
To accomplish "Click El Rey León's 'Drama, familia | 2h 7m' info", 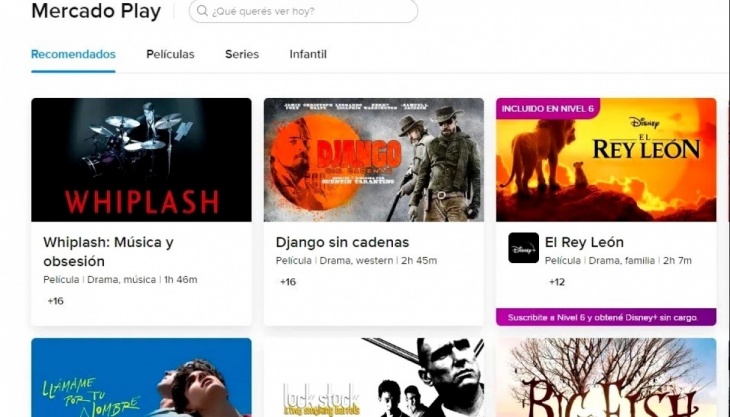I will pos(640,261).
